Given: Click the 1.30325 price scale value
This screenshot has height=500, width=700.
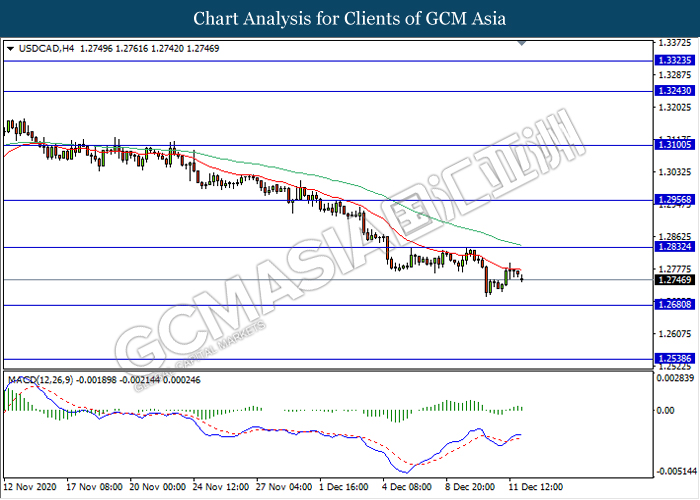Looking at the screenshot, I should 675,171.
